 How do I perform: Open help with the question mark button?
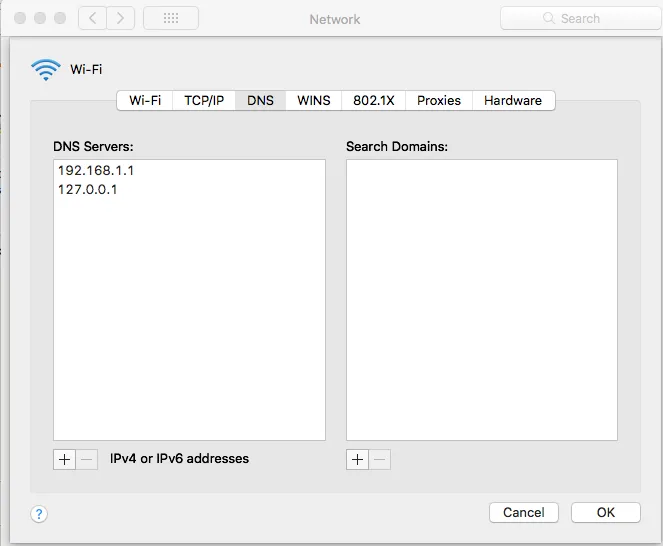(x=39, y=514)
